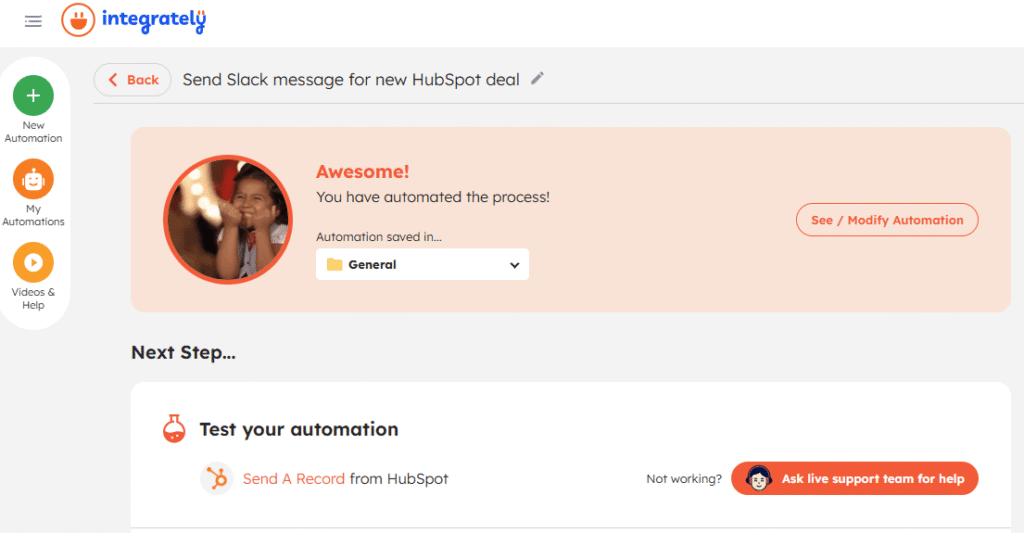Expand the General folder dropdown
Image resolution: width=1024 pixels, height=533 pixels.
422,265
